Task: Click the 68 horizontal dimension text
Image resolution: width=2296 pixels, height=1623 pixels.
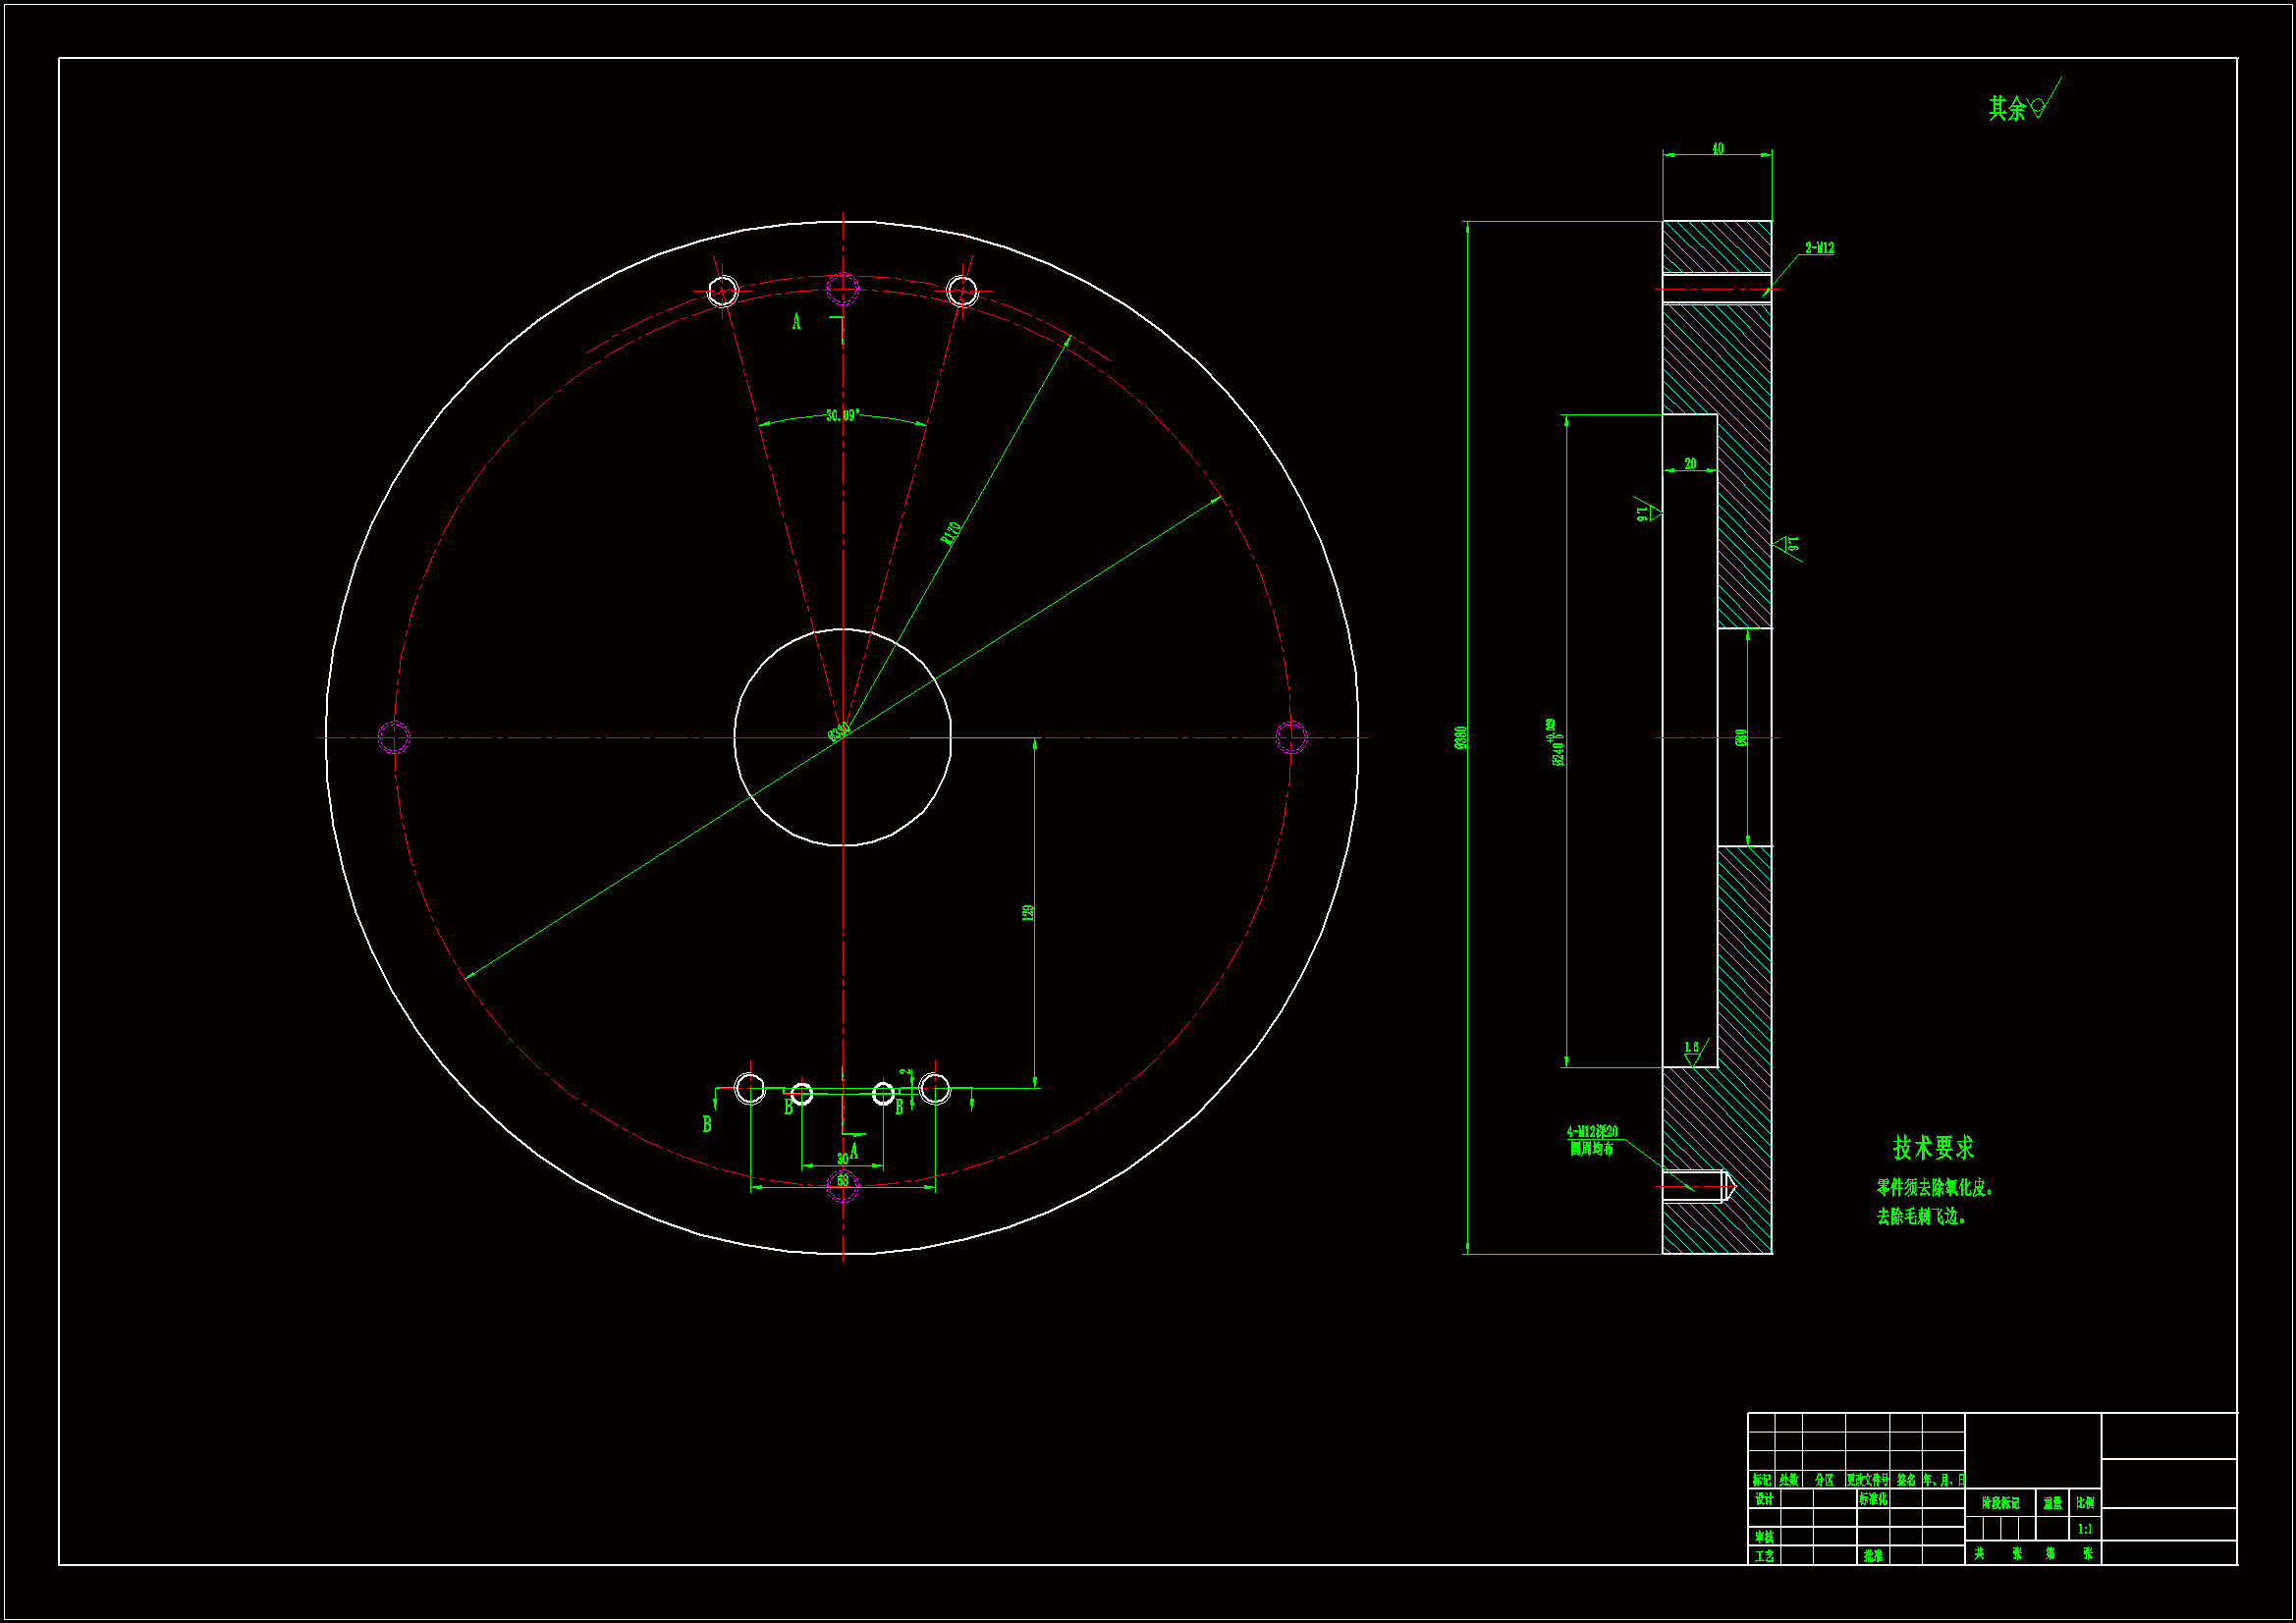Action: click(842, 1181)
